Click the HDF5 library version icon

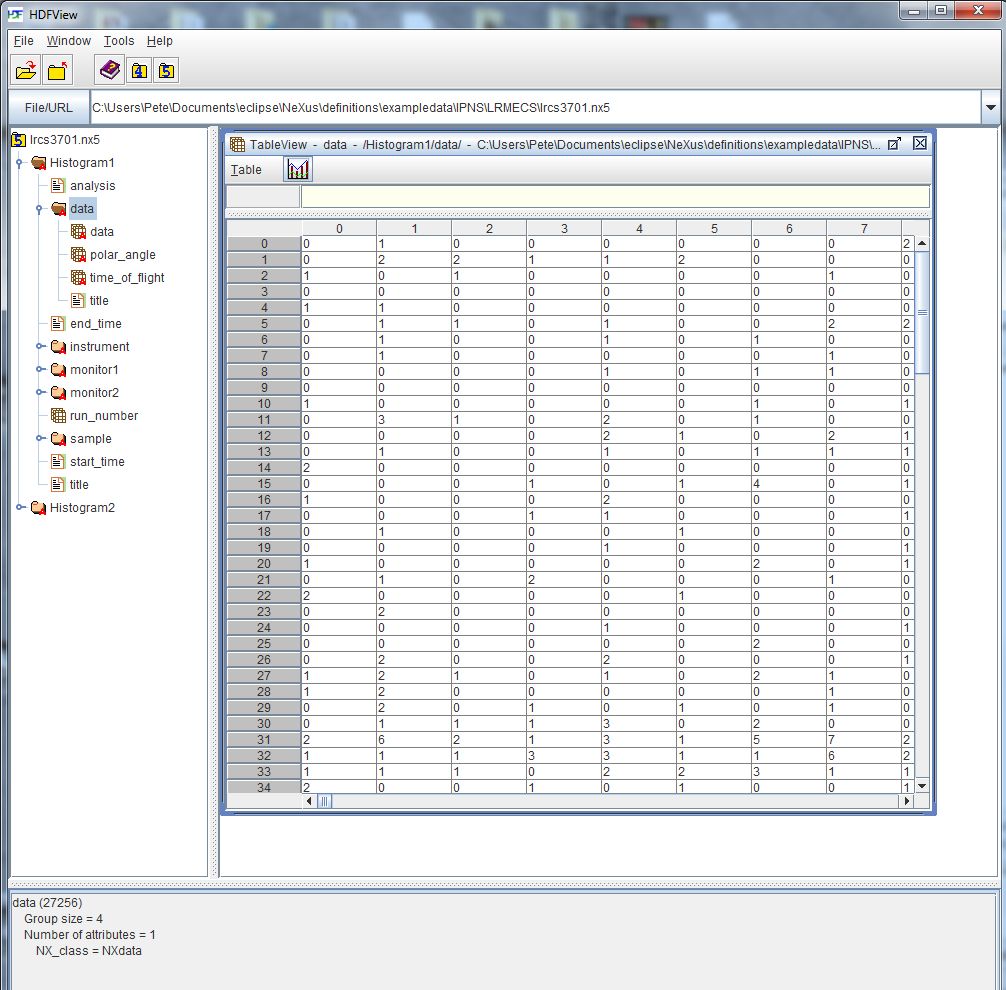pos(166,70)
